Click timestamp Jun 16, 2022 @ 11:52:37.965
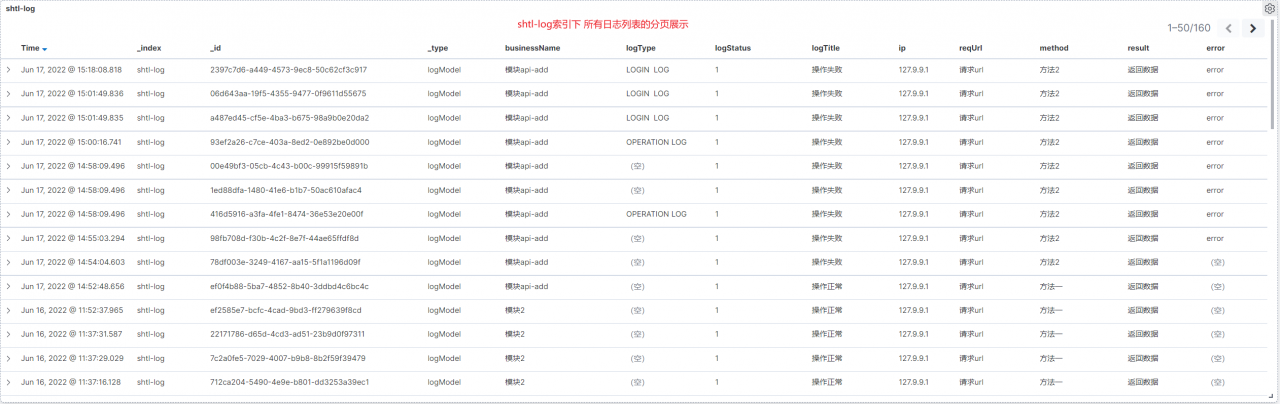This screenshot has height=404, width=1280. tap(72, 310)
